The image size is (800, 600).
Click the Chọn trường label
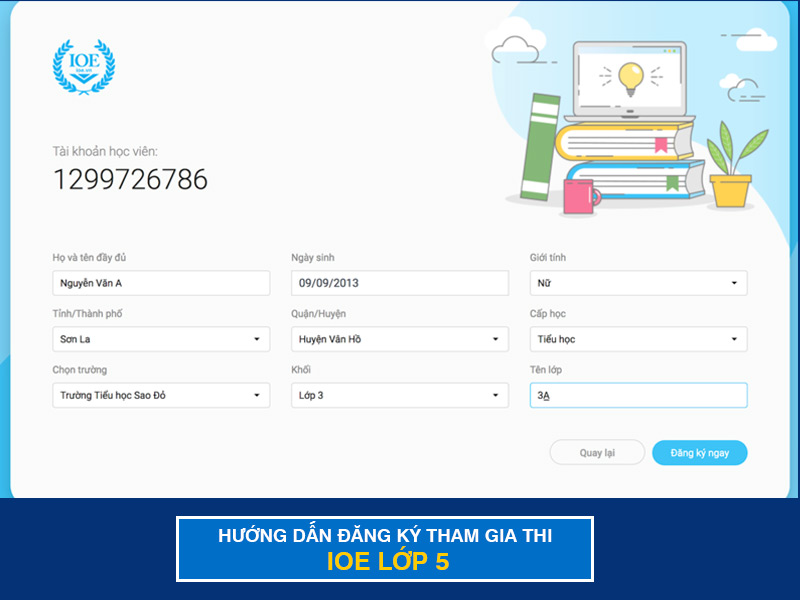click(x=80, y=370)
